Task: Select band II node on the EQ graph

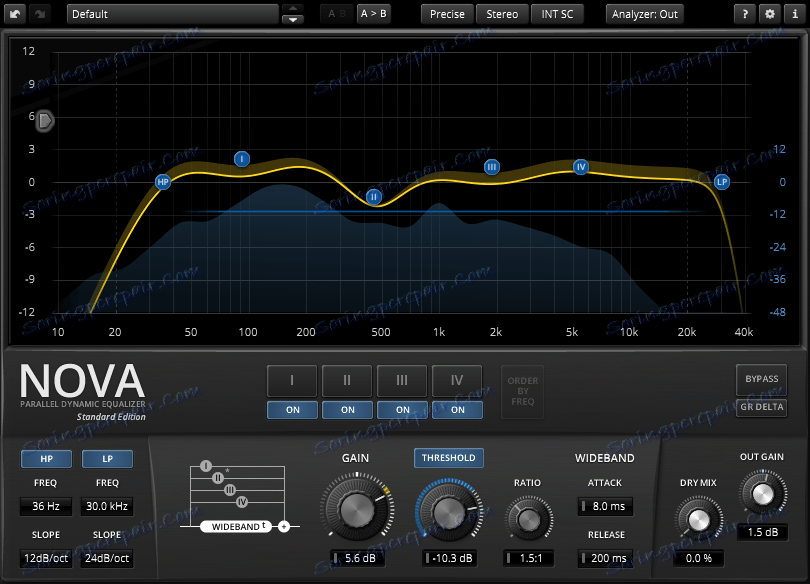Action: coord(373,197)
